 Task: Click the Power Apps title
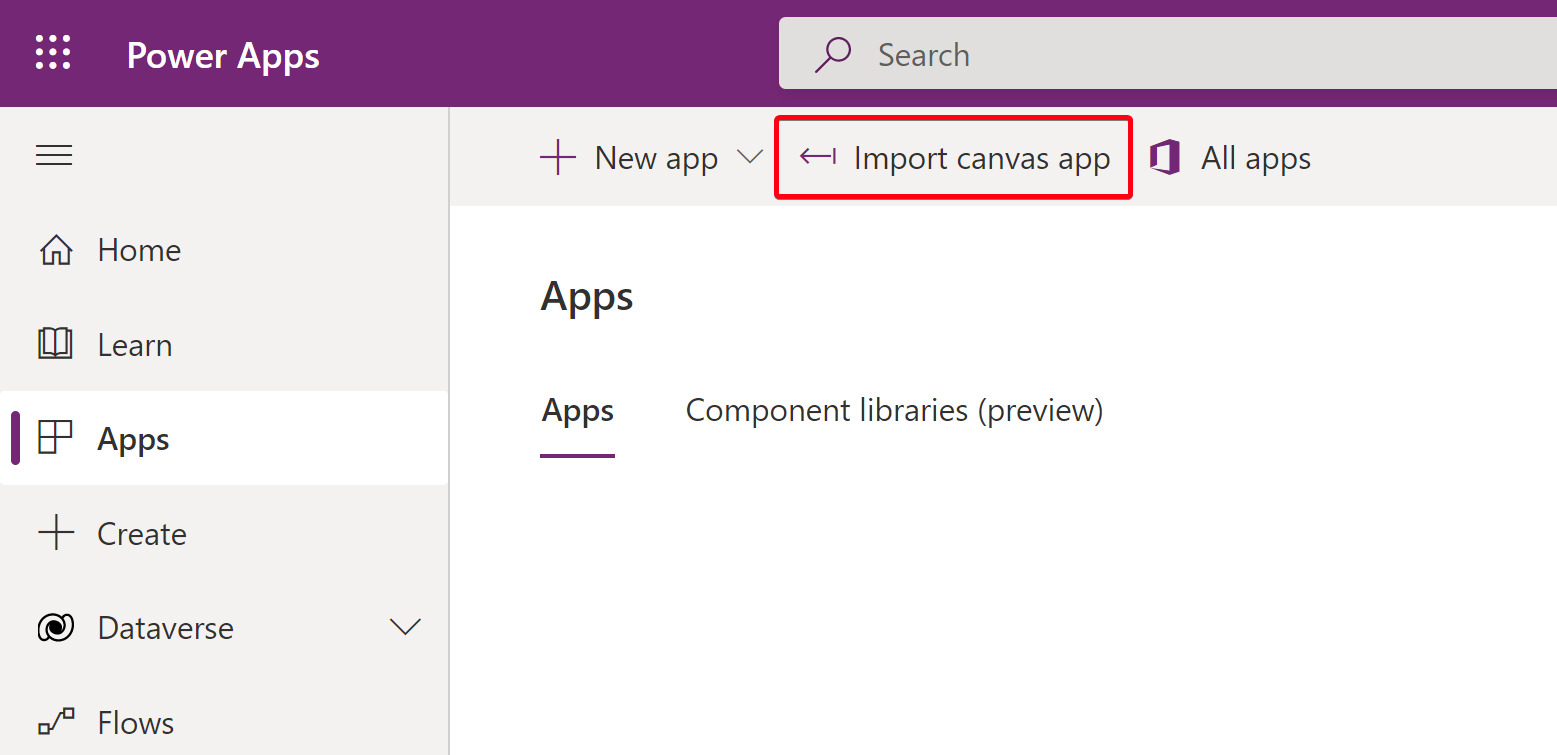click(x=223, y=55)
